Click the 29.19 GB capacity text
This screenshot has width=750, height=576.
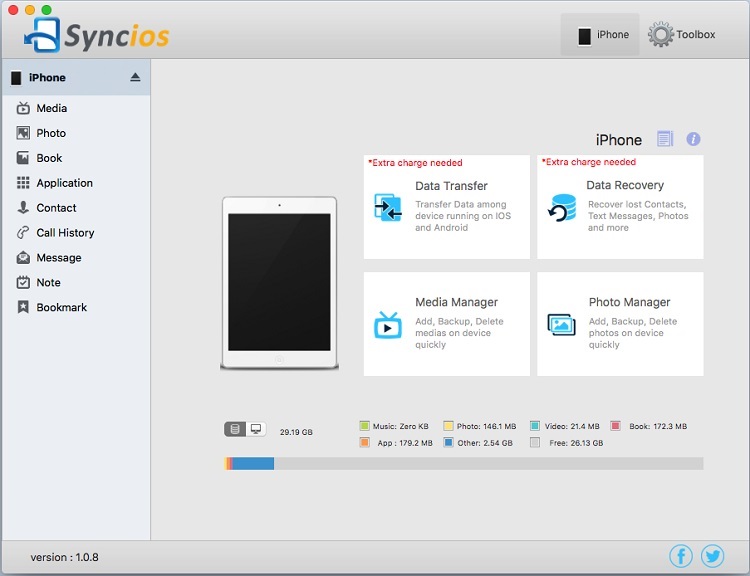(296, 432)
